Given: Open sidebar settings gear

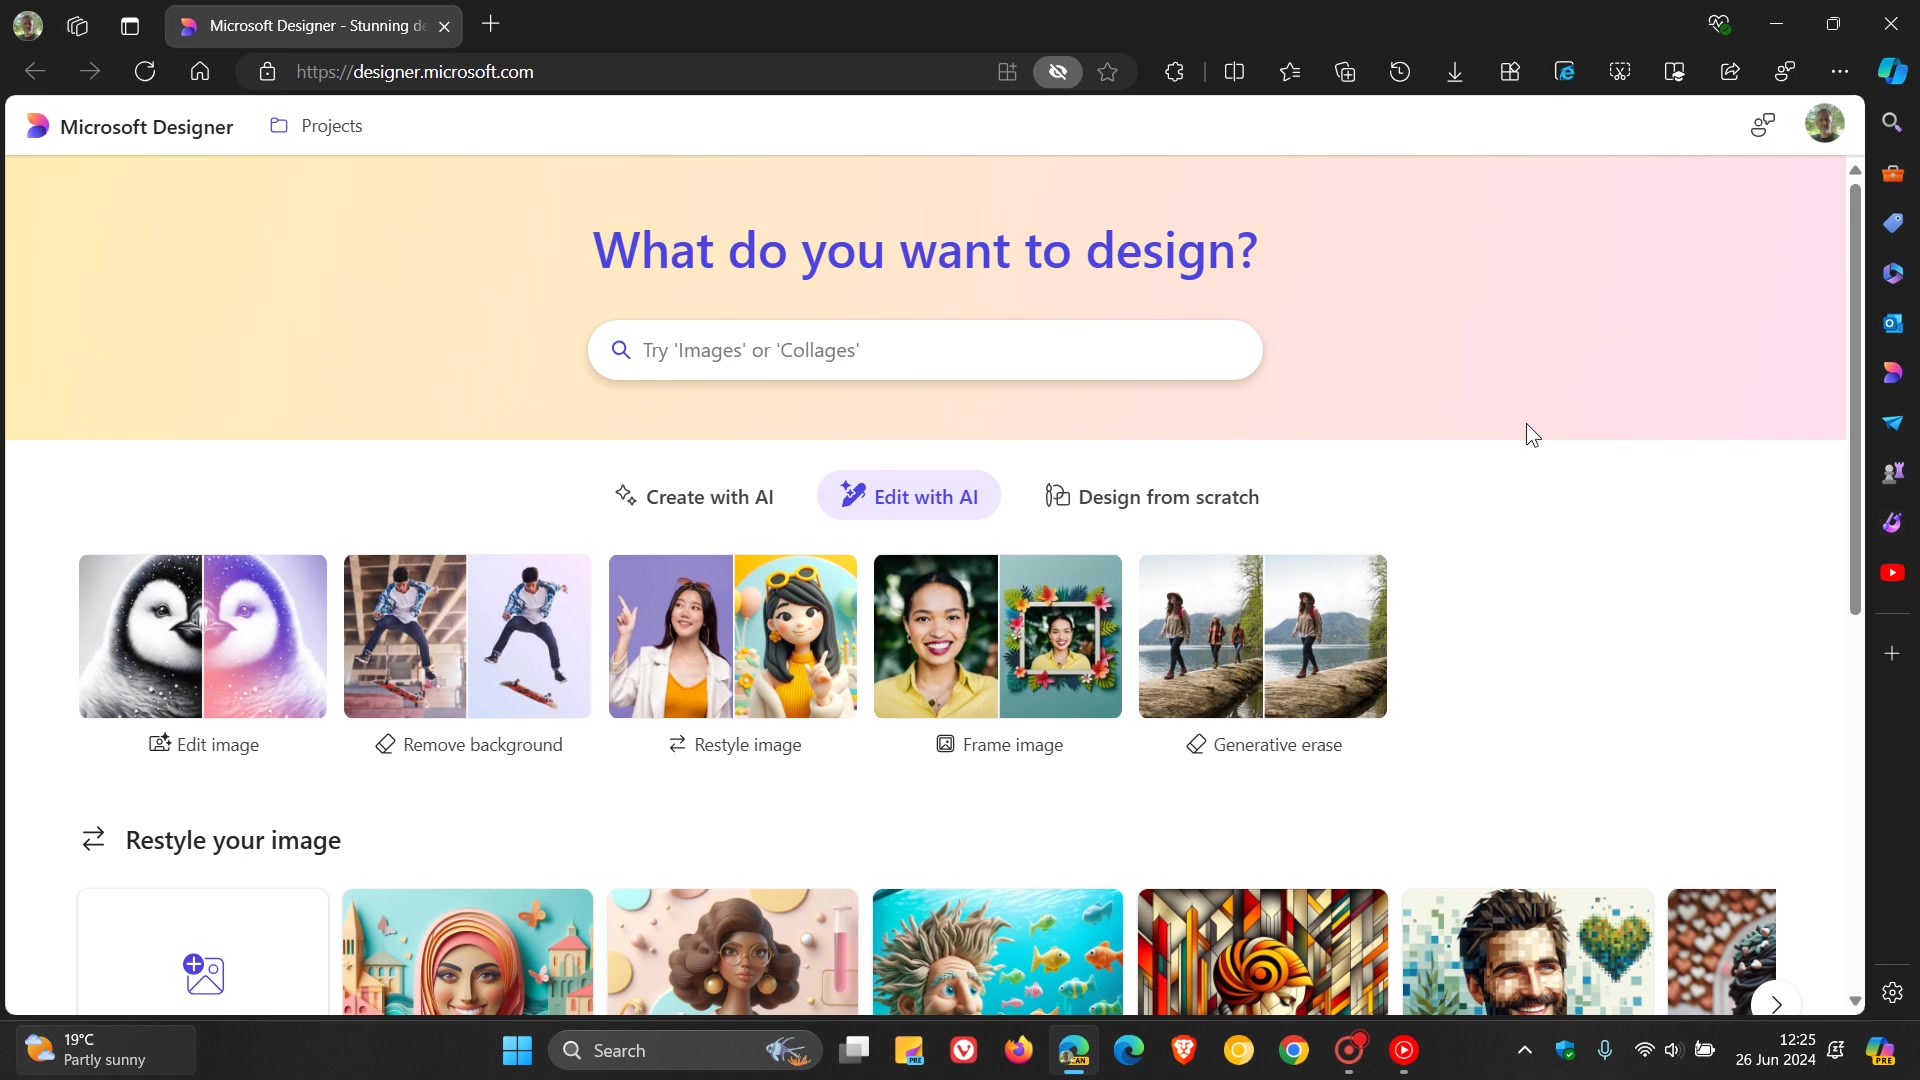Looking at the screenshot, I should point(1892,992).
